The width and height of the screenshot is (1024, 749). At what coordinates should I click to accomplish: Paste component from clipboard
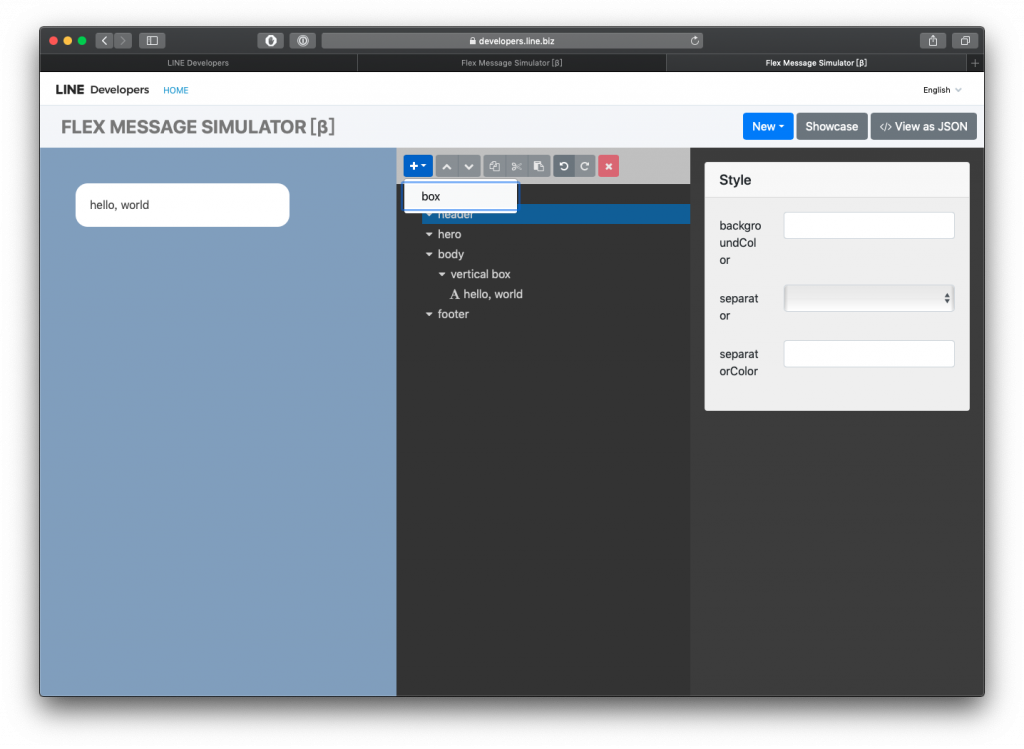point(539,166)
